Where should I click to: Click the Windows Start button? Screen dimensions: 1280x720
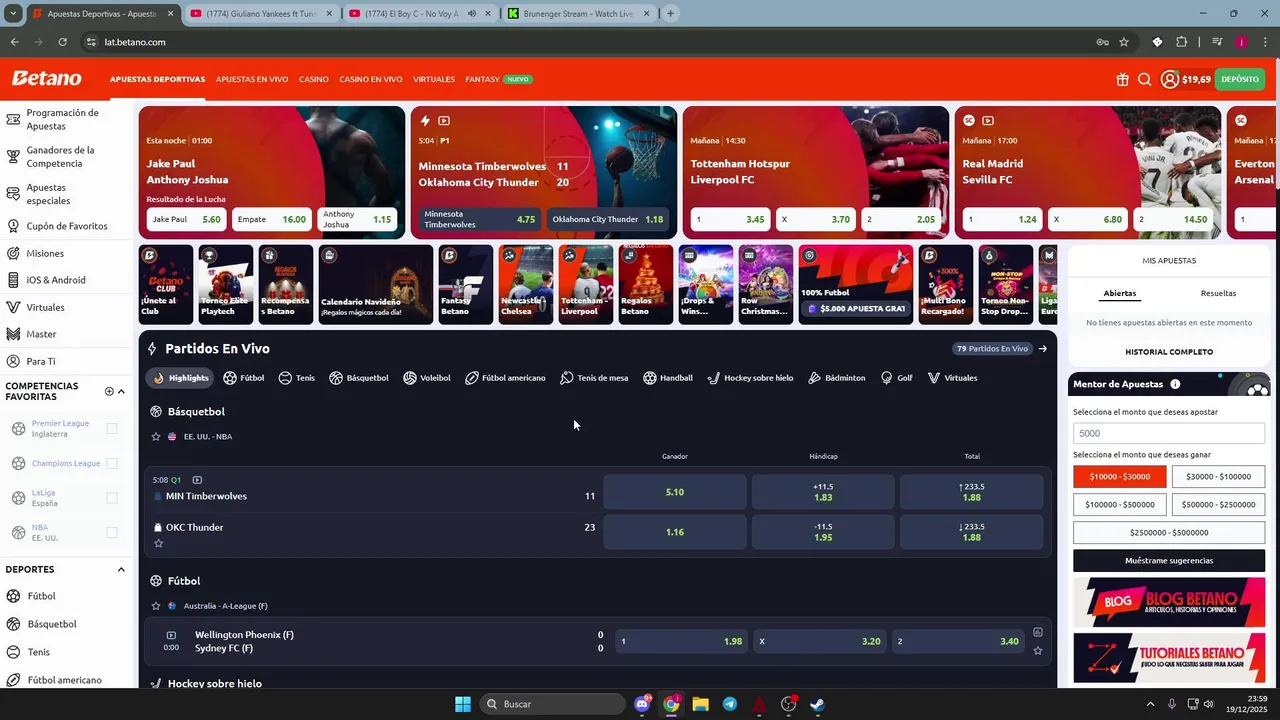pyautogui.click(x=463, y=704)
